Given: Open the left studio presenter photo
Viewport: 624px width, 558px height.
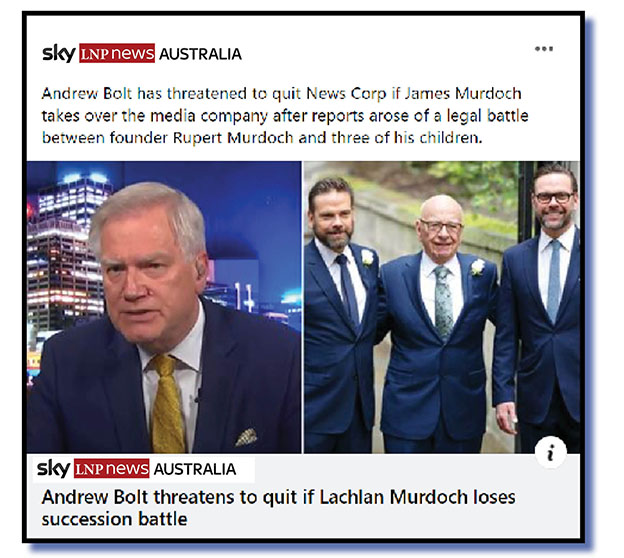Looking at the screenshot, I should coord(164,307).
